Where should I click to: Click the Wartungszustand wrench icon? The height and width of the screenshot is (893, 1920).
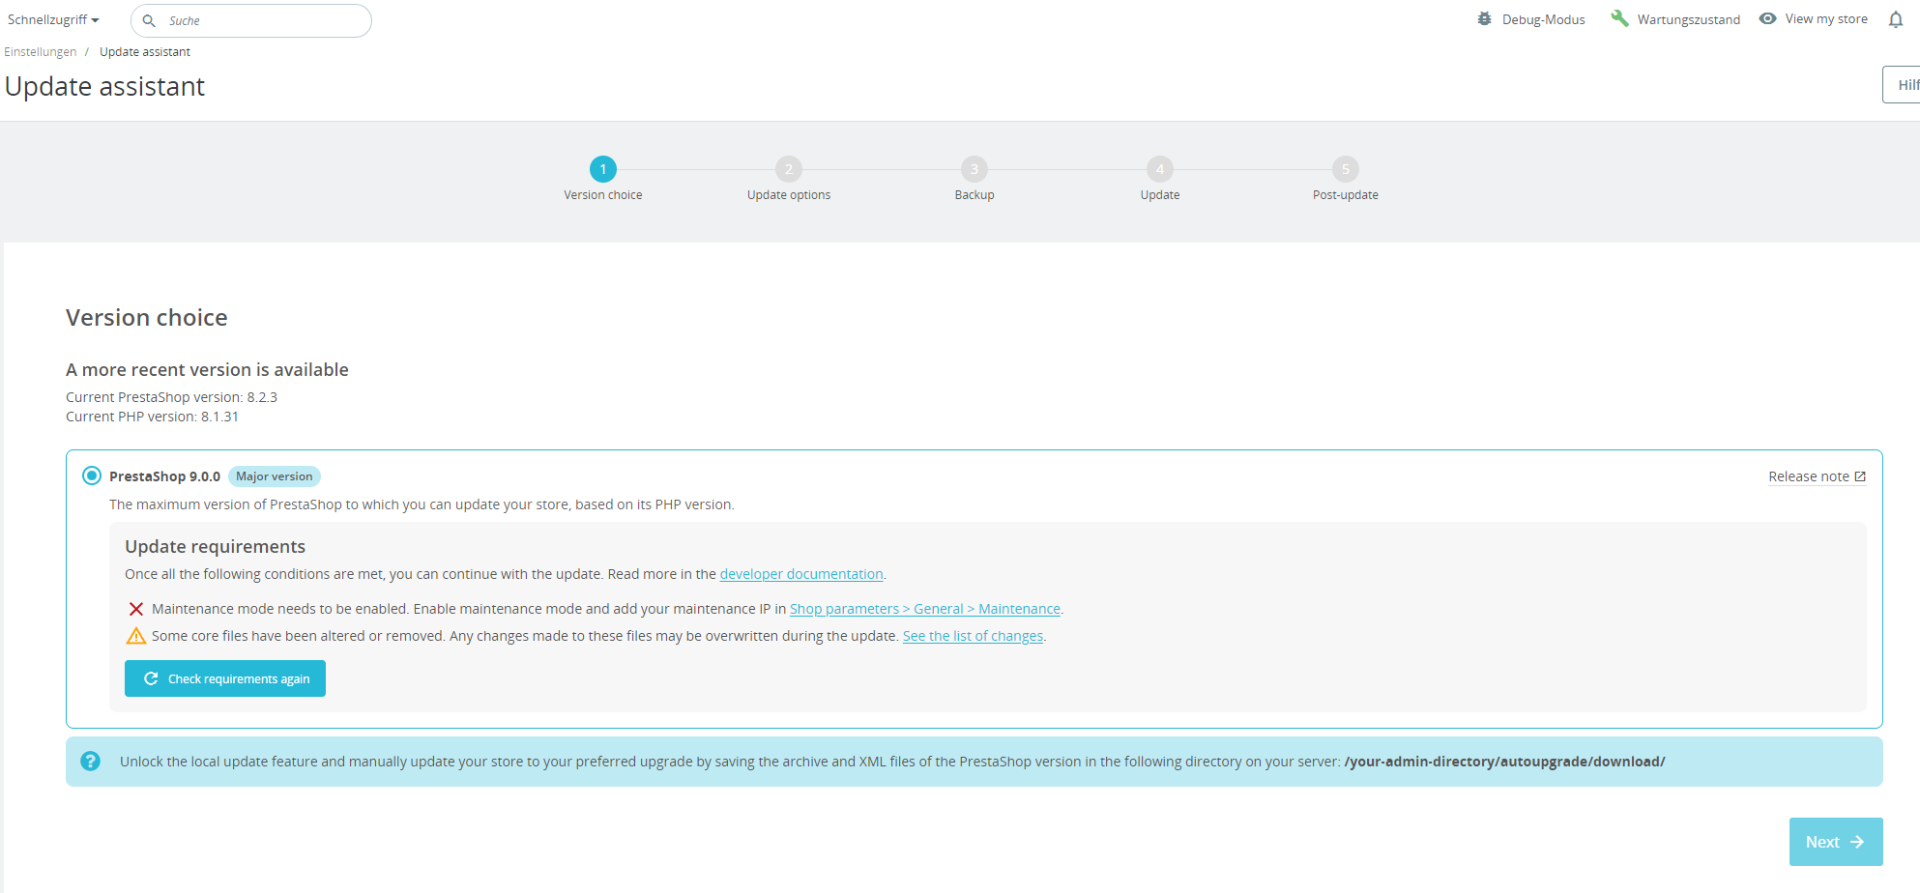click(1619, 19)
